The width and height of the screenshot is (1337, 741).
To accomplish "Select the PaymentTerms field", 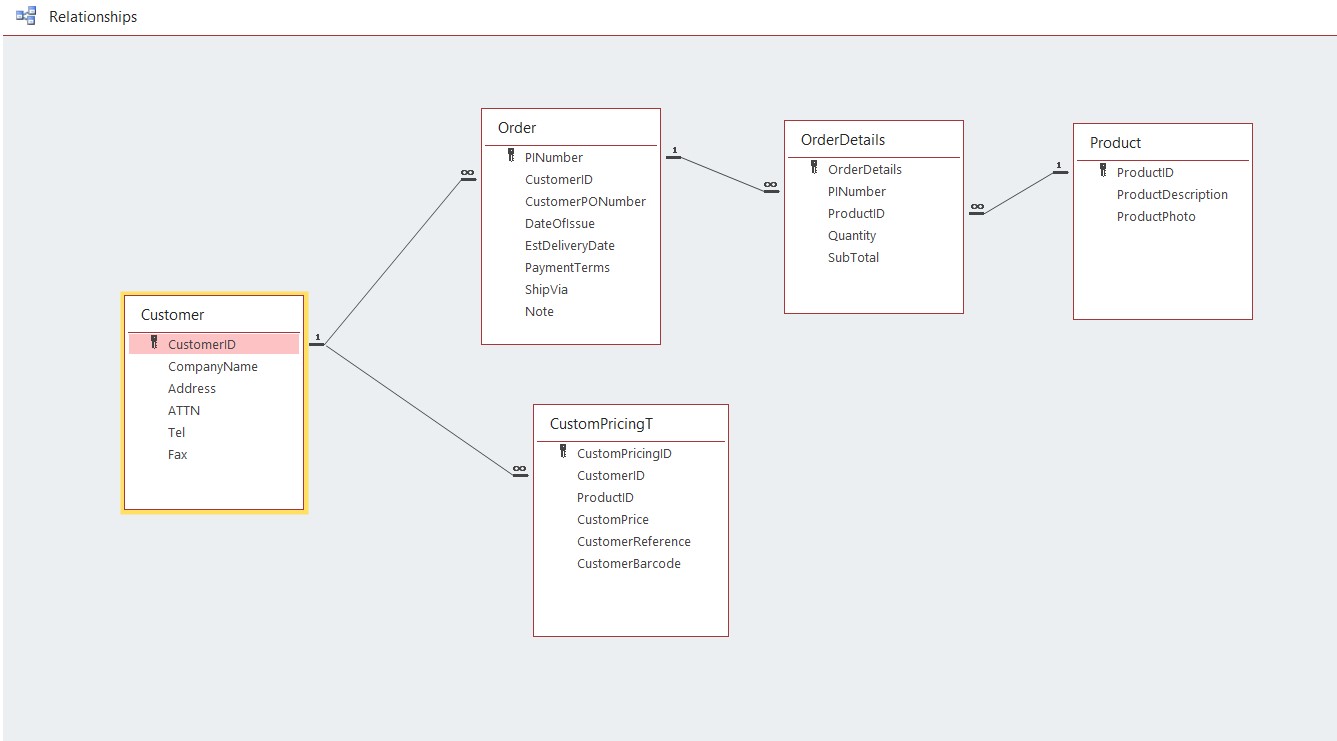I will point(567,268).
